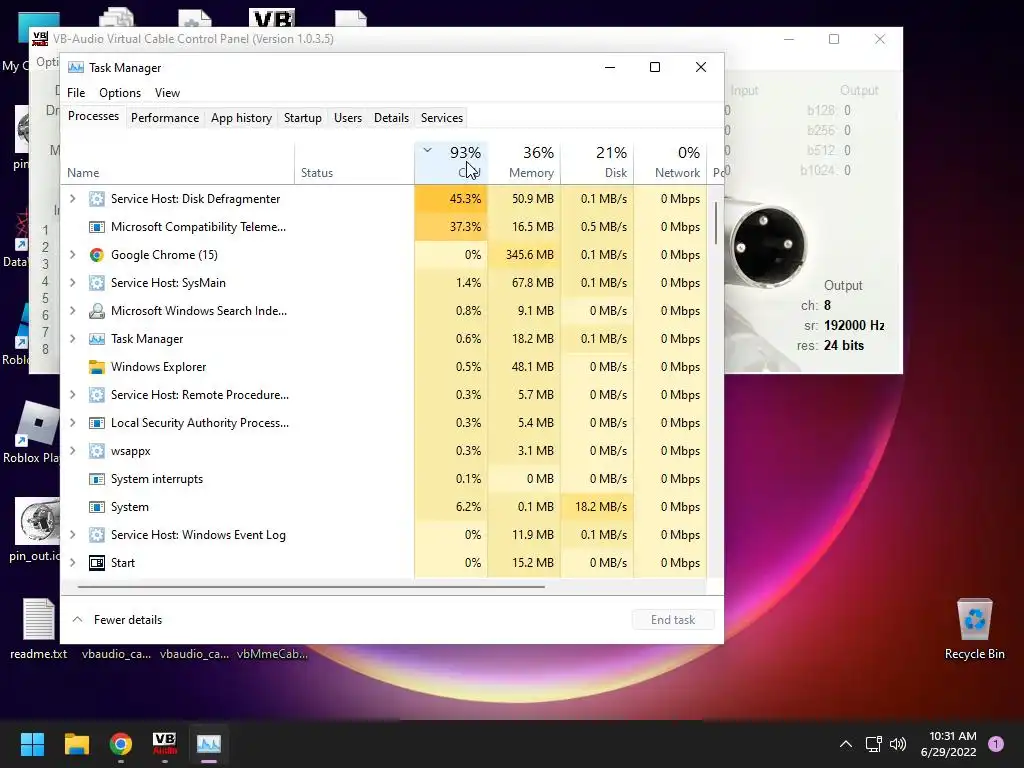Open the View menu in Task Manager
Image resolution: width=1024 pixels, height=768 pixels.
tap(167, 93)
